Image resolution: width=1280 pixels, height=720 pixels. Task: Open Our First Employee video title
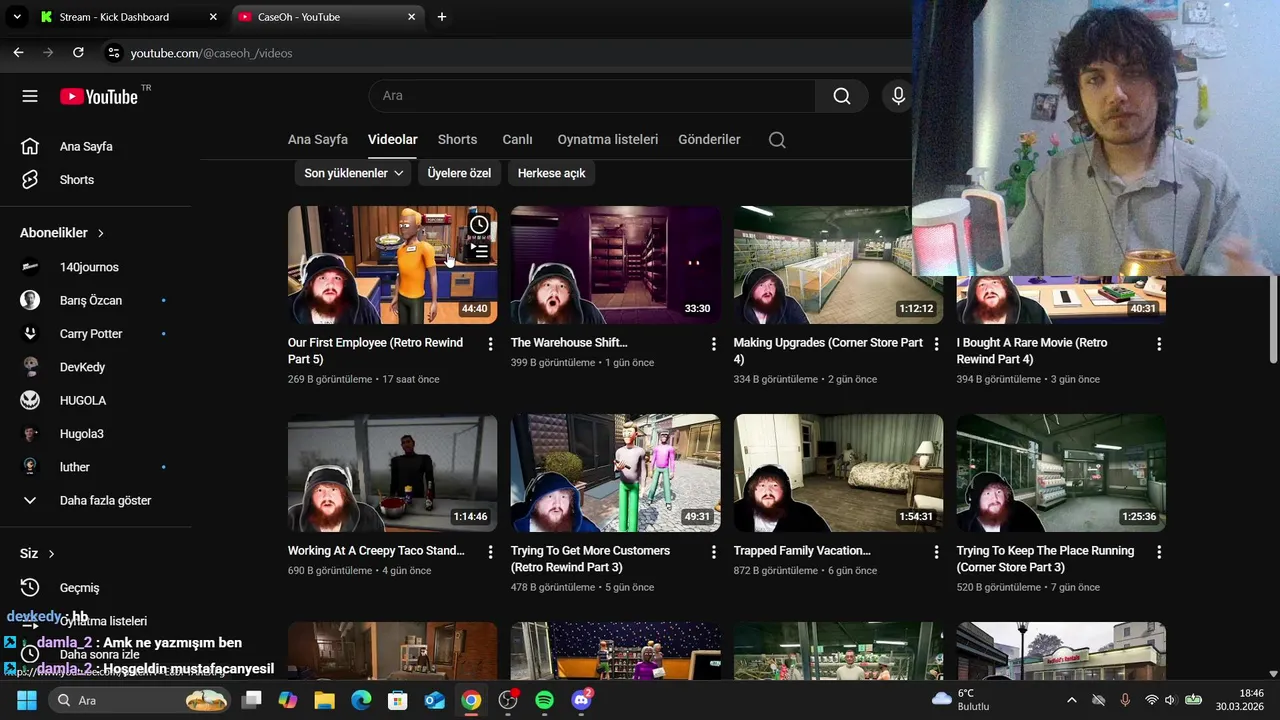tap(375, 351)
